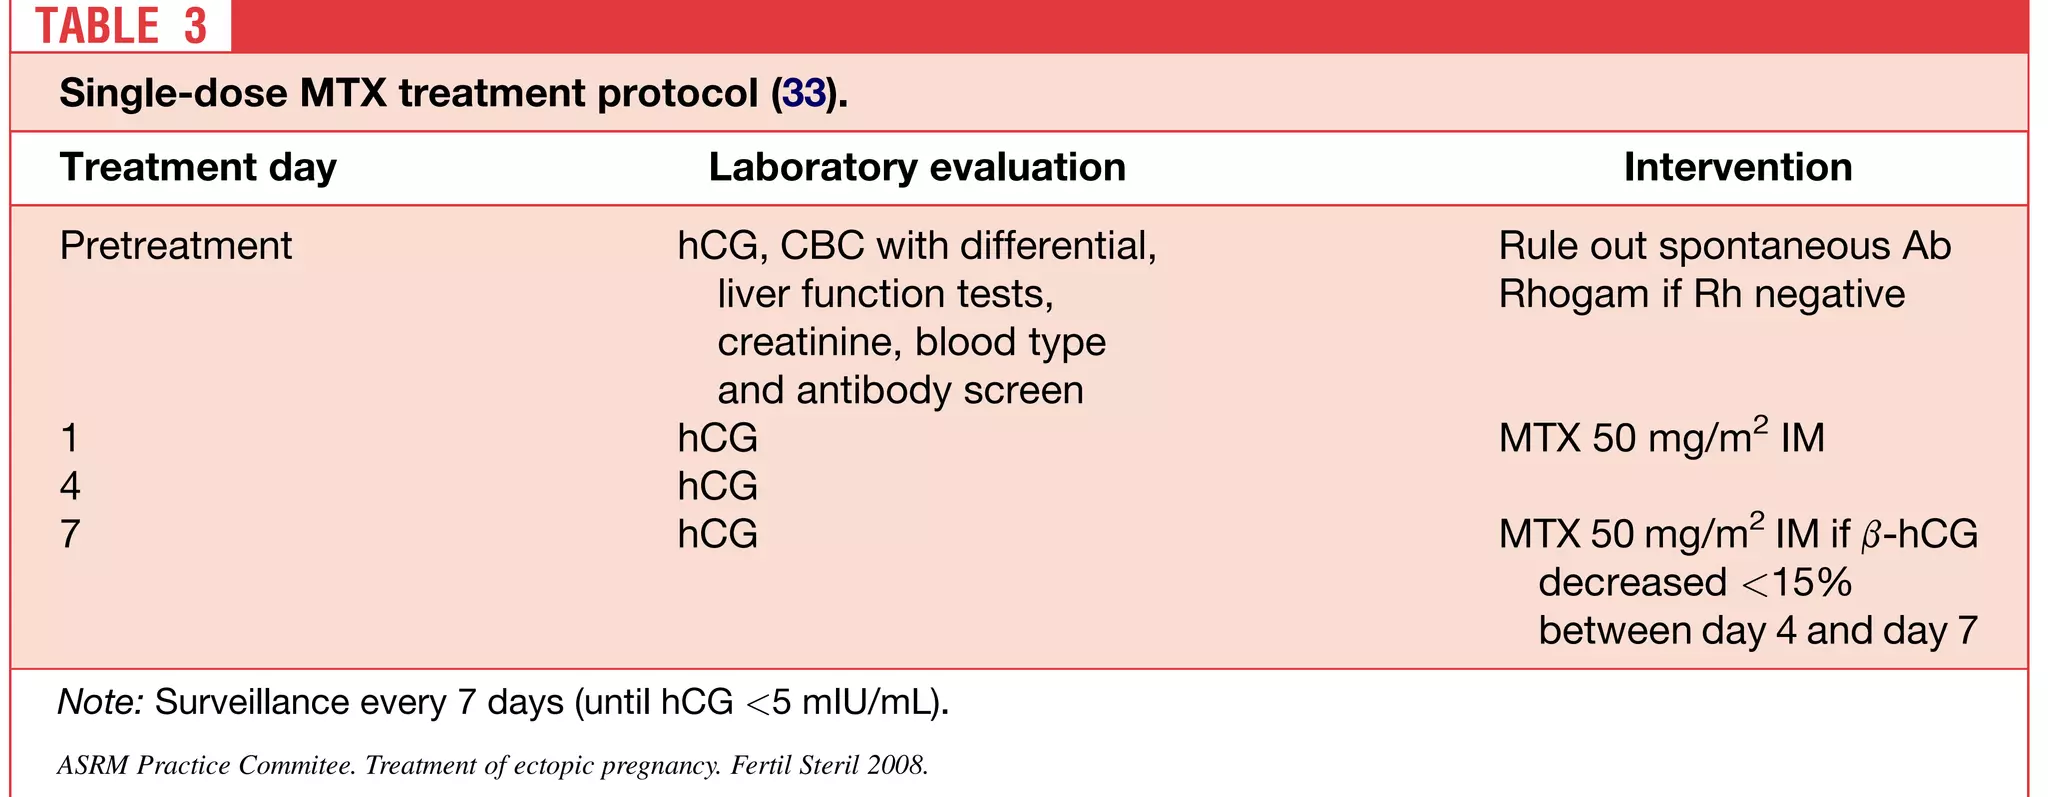
Task: Click treatment day 1 cell
Action: pos(69,438)
